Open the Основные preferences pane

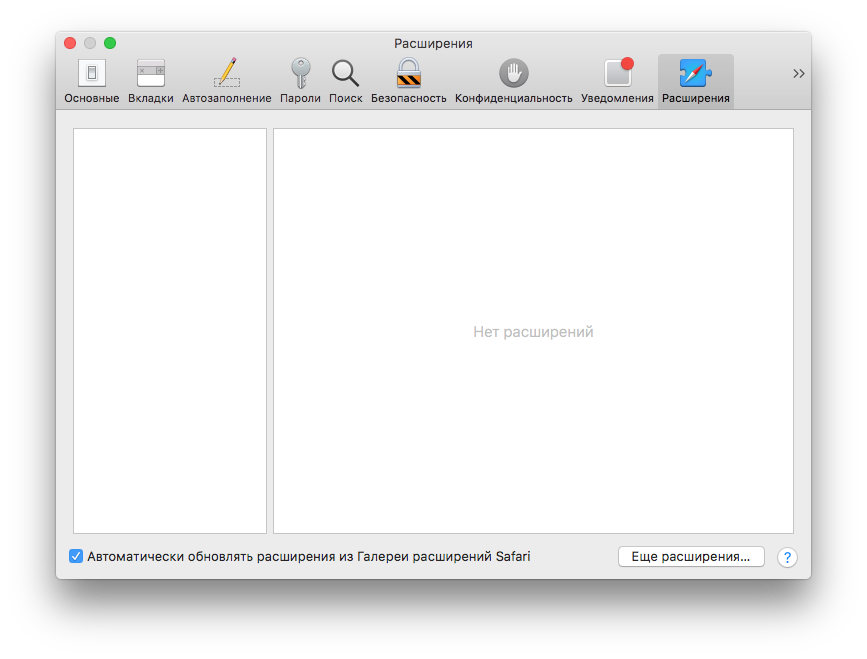click(92, 81)
